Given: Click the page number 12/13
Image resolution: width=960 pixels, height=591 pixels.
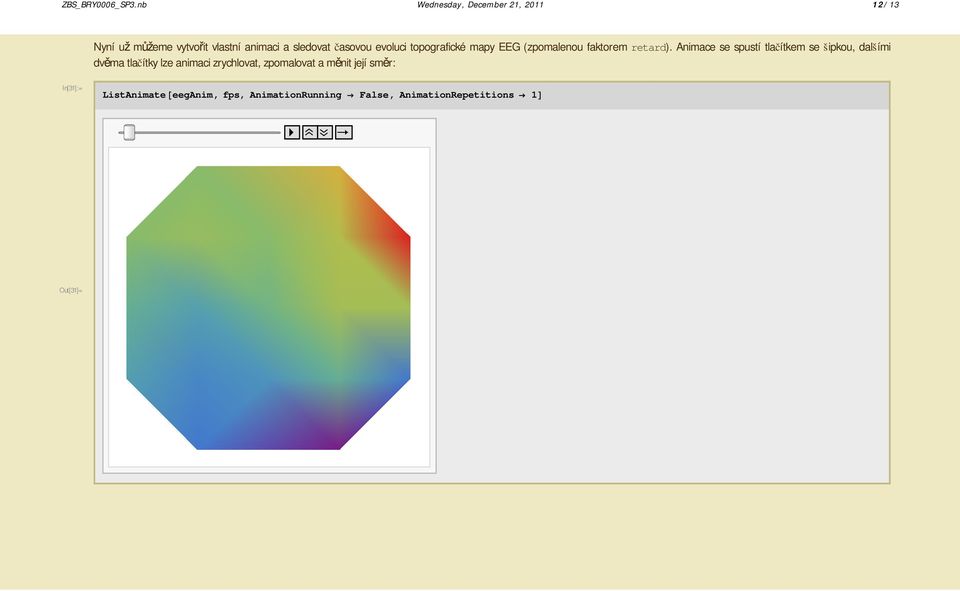Looking at the screenshot, I should pyautogui.click(x=886, y=5).
